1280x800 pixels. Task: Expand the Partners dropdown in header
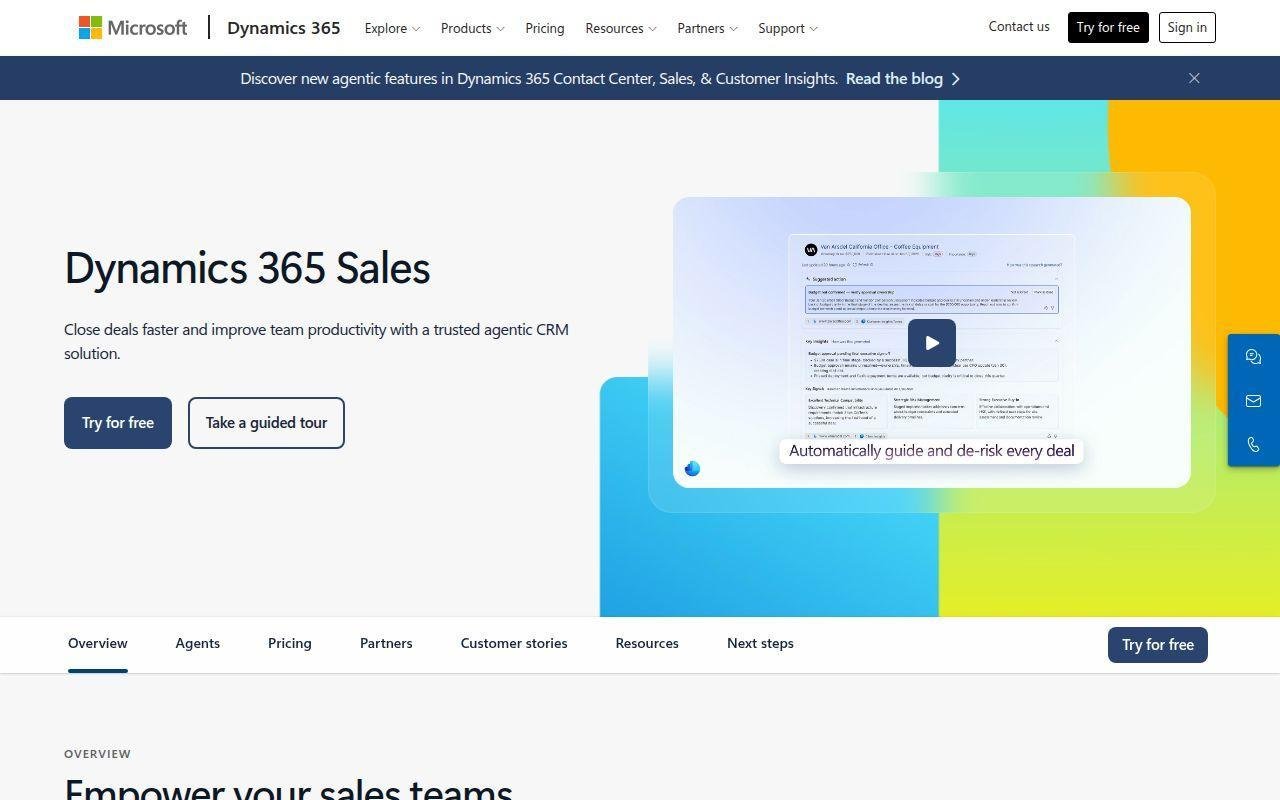tap(707, 28)
